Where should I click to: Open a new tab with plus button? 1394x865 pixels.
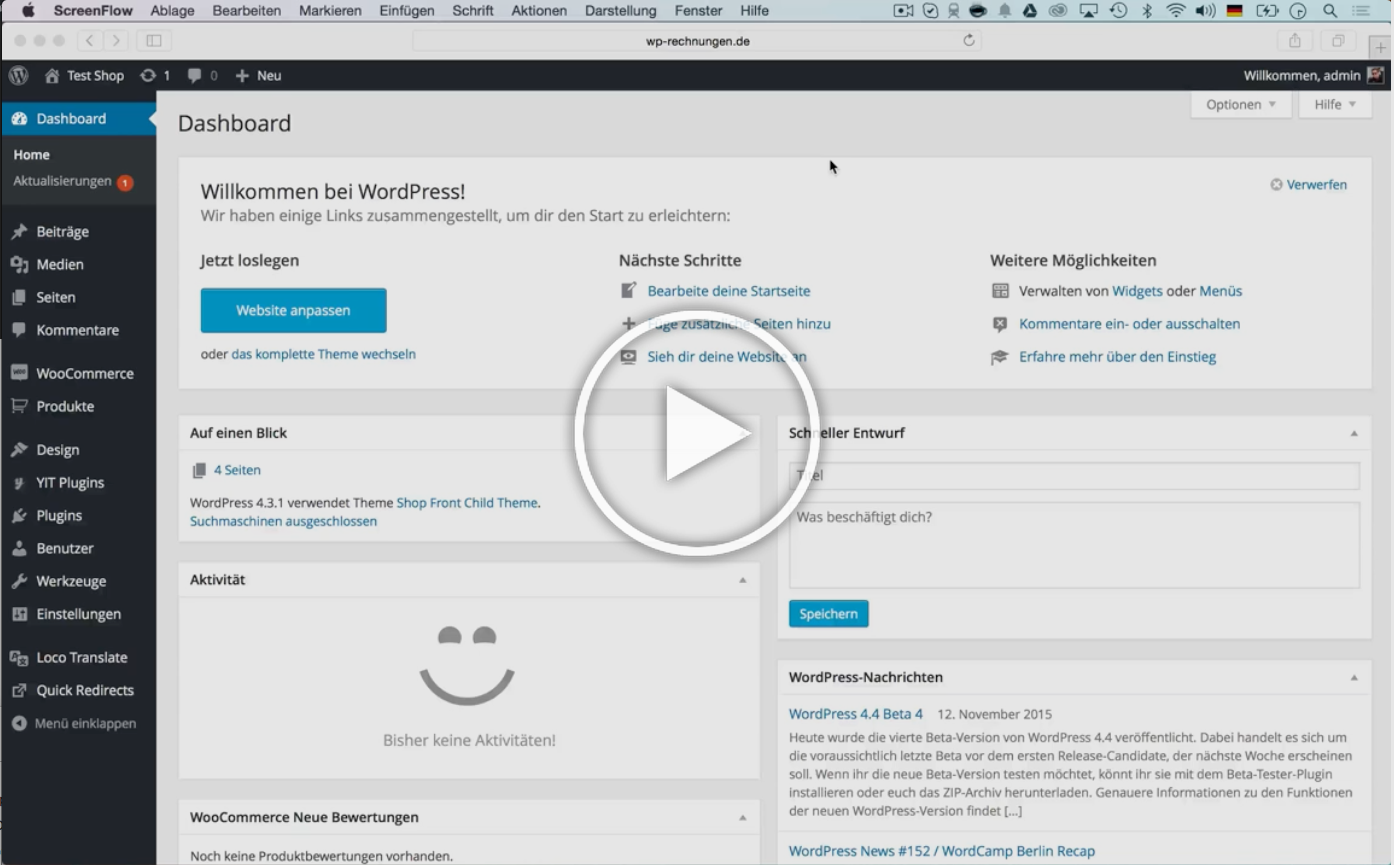(x=1381, y=47)
